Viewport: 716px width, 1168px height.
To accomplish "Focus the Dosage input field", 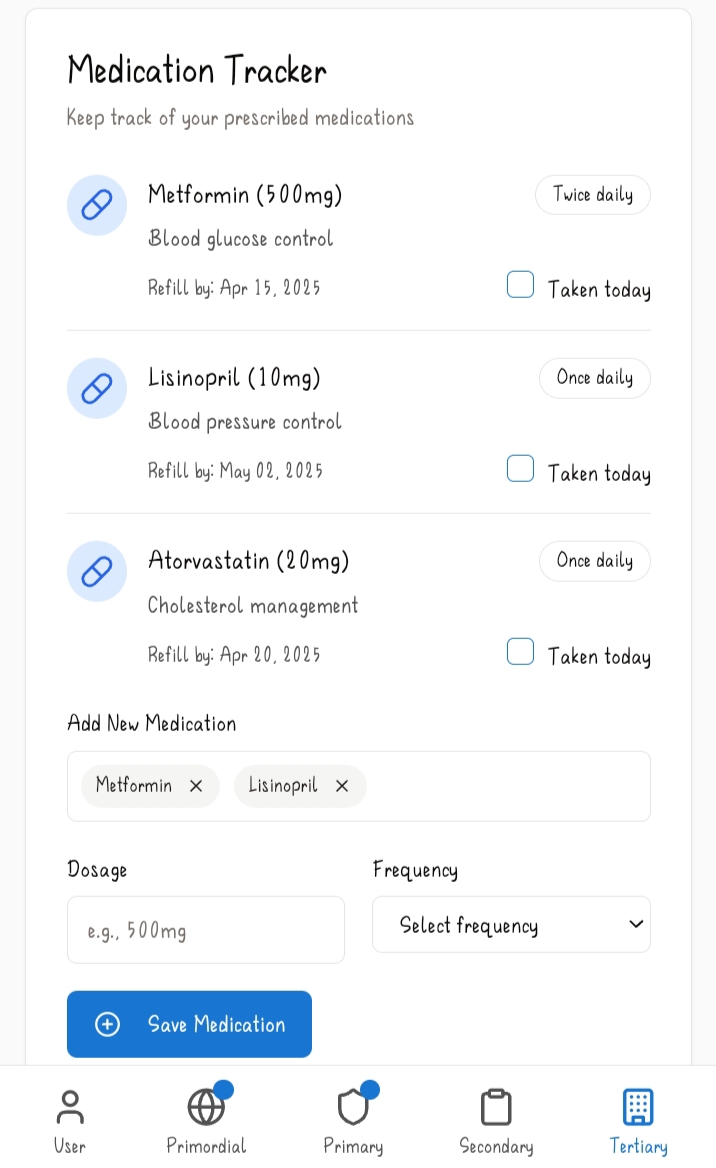I will pyautogui.click(x=206, y=930).
